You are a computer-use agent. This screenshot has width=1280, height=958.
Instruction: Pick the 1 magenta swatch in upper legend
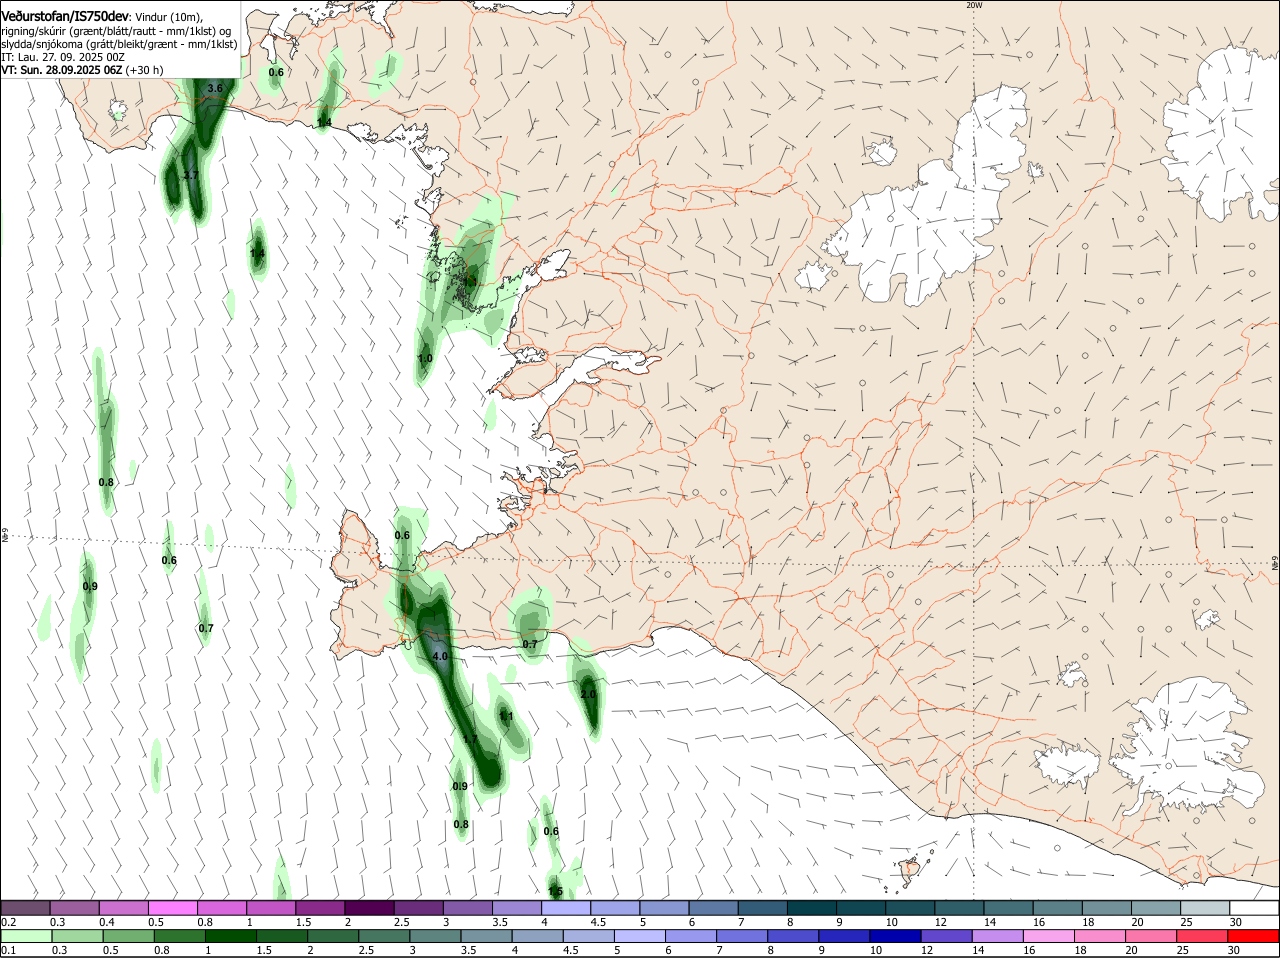(x=271, y=908)
